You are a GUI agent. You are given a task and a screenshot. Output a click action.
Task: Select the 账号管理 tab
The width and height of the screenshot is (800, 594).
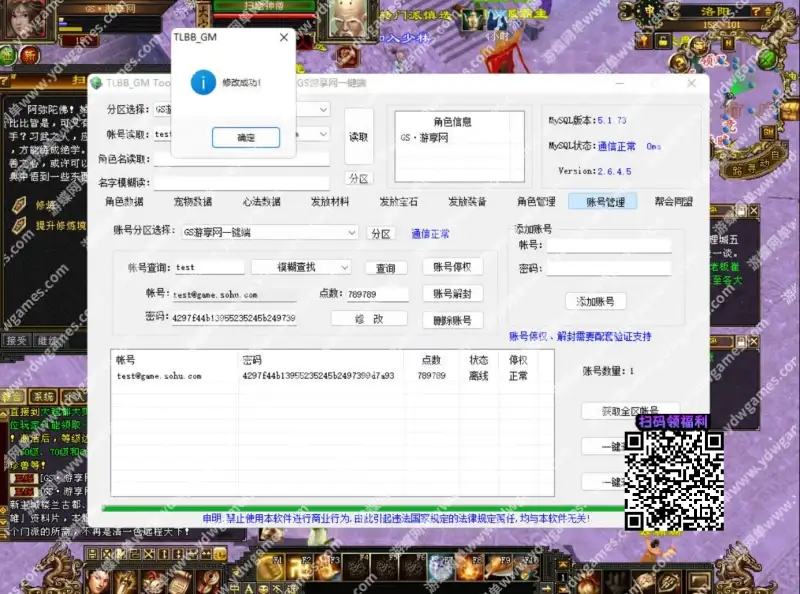point(603,202)
